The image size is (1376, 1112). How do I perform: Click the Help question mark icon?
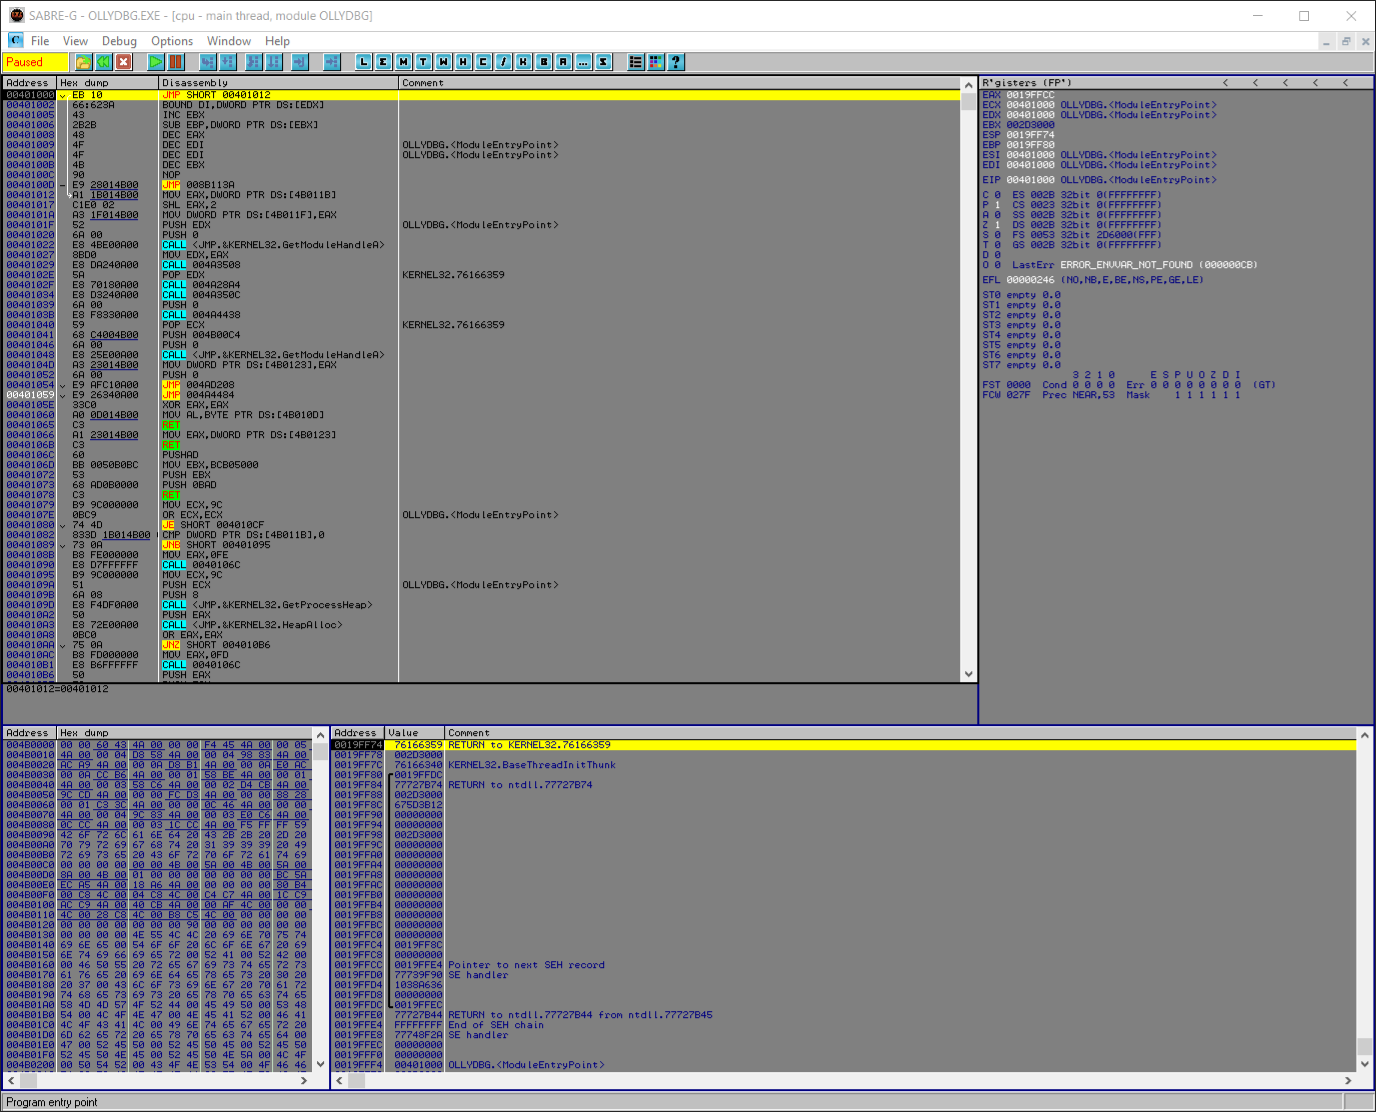click(x=676, y=62)
